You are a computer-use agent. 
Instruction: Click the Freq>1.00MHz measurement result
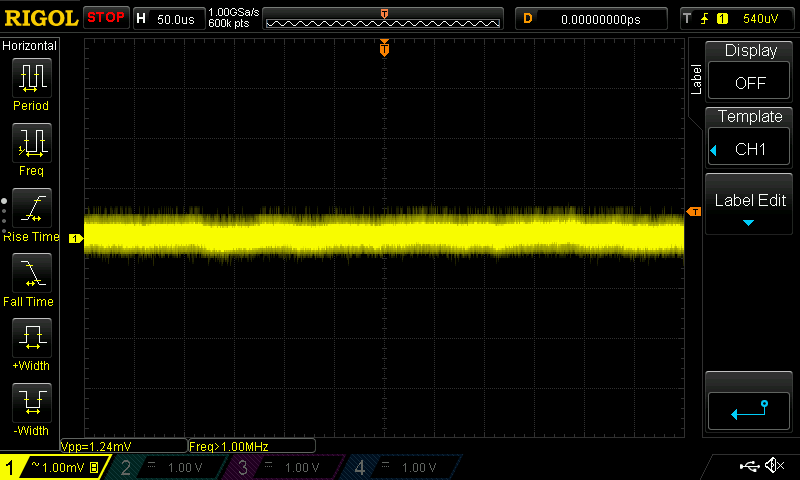(x=252, y=446)
